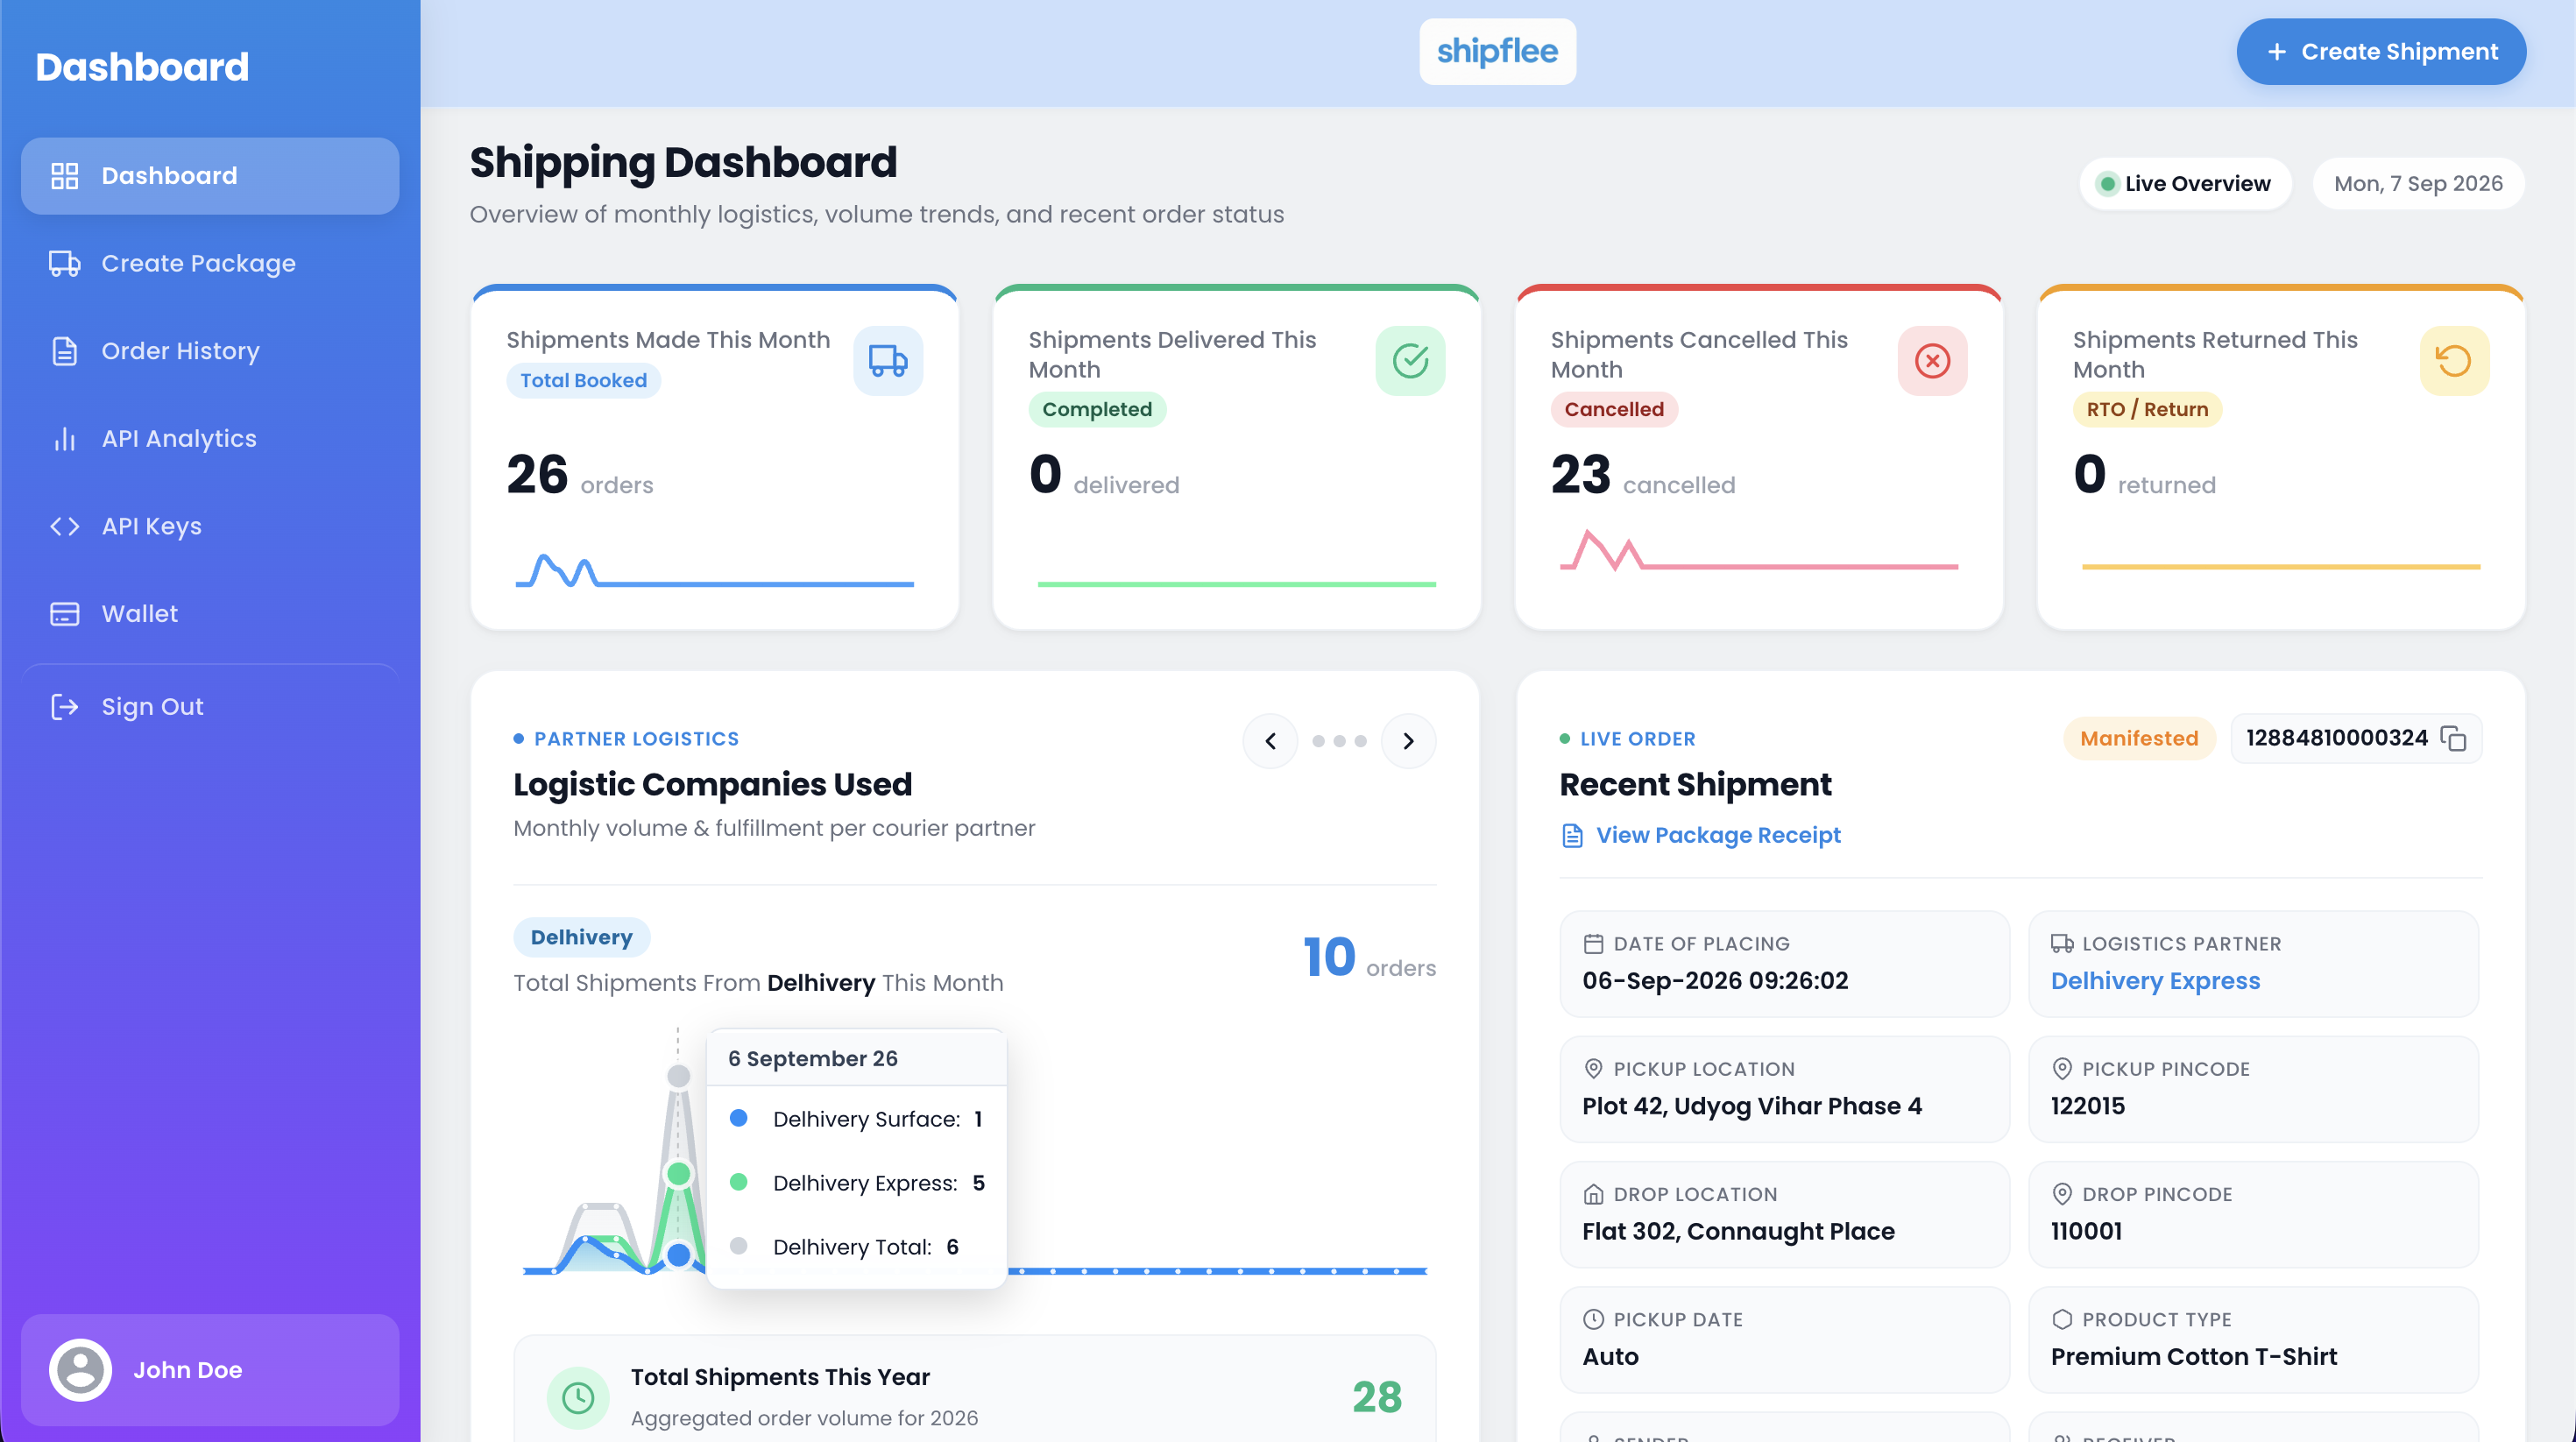Click the Shipments Made sparkline chart
2576x1442 pixels.
(x=714, y=570)
